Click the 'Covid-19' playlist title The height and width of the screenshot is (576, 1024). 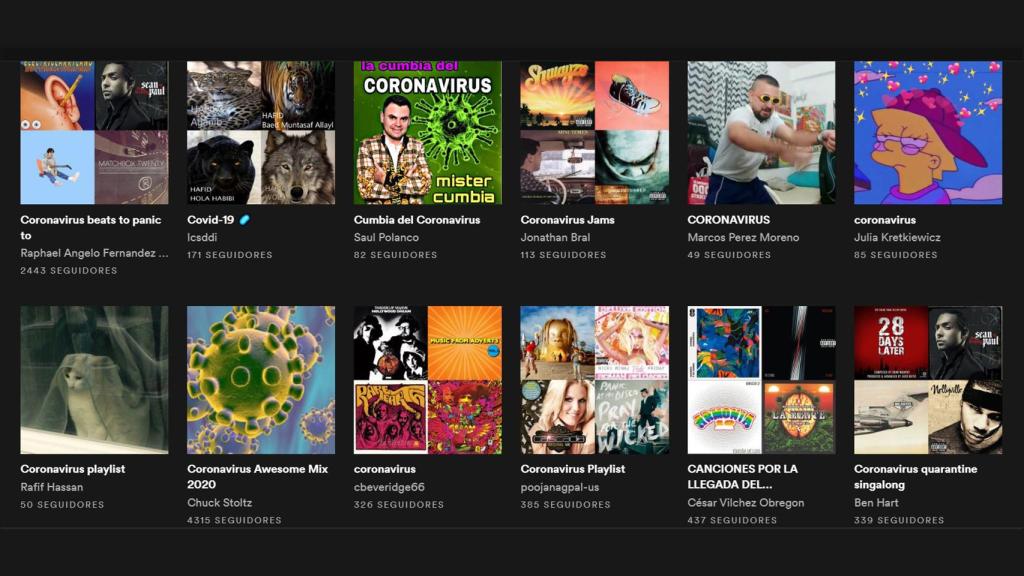pyautogui.click(x=210, y=220)
